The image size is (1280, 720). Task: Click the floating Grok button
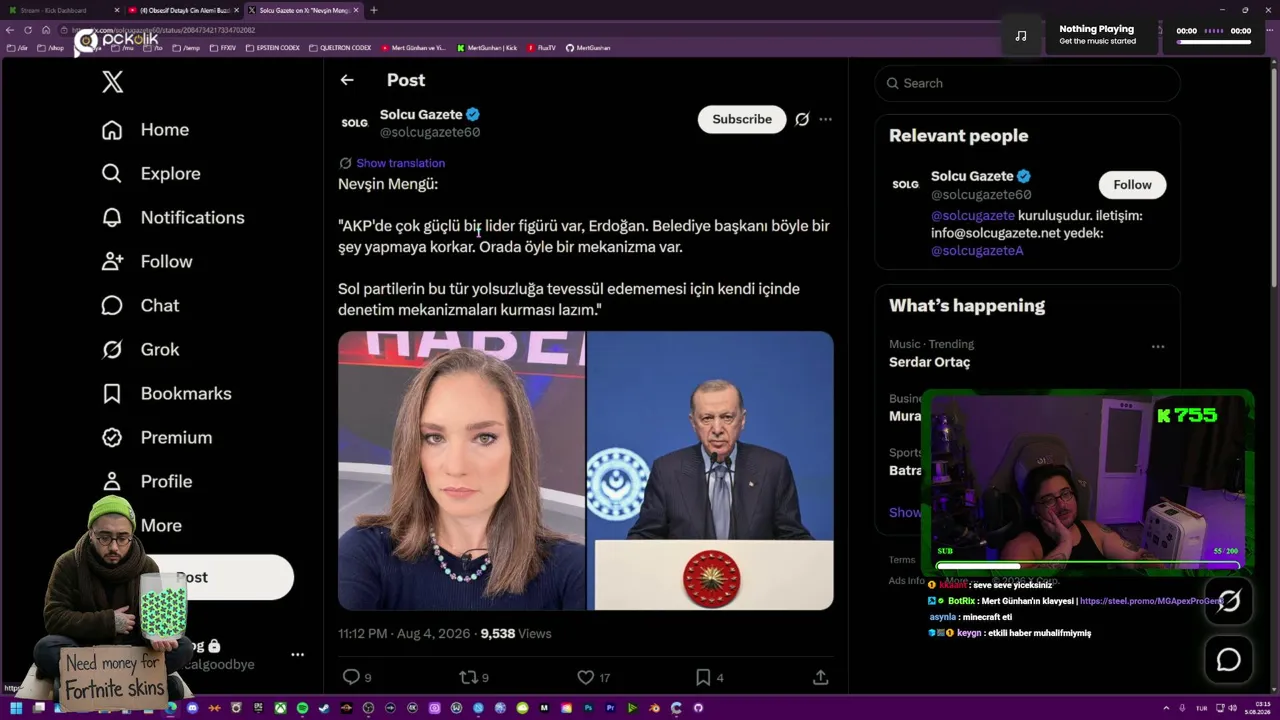[1228, 601]
